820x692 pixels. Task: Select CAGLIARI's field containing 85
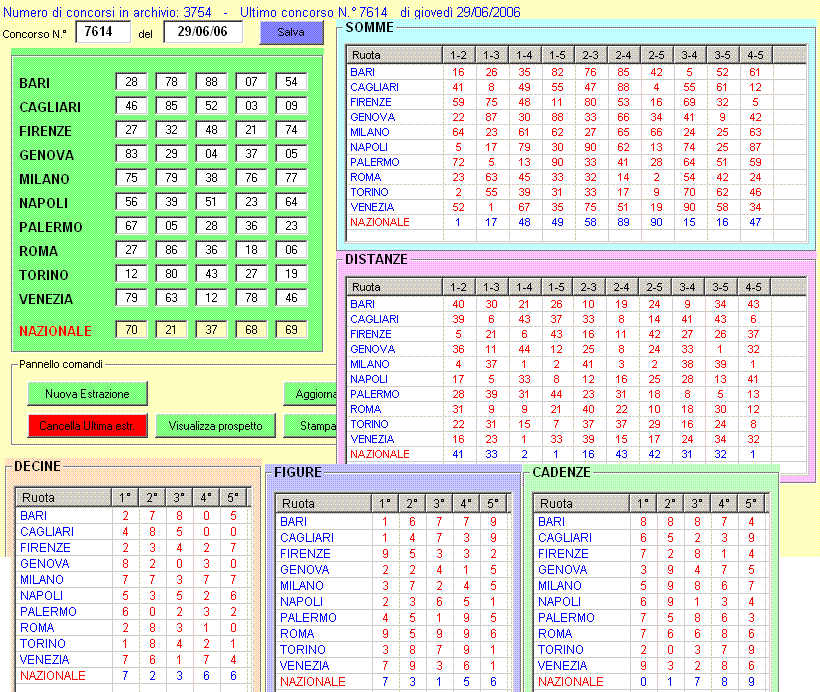click(x=172, y=106)
